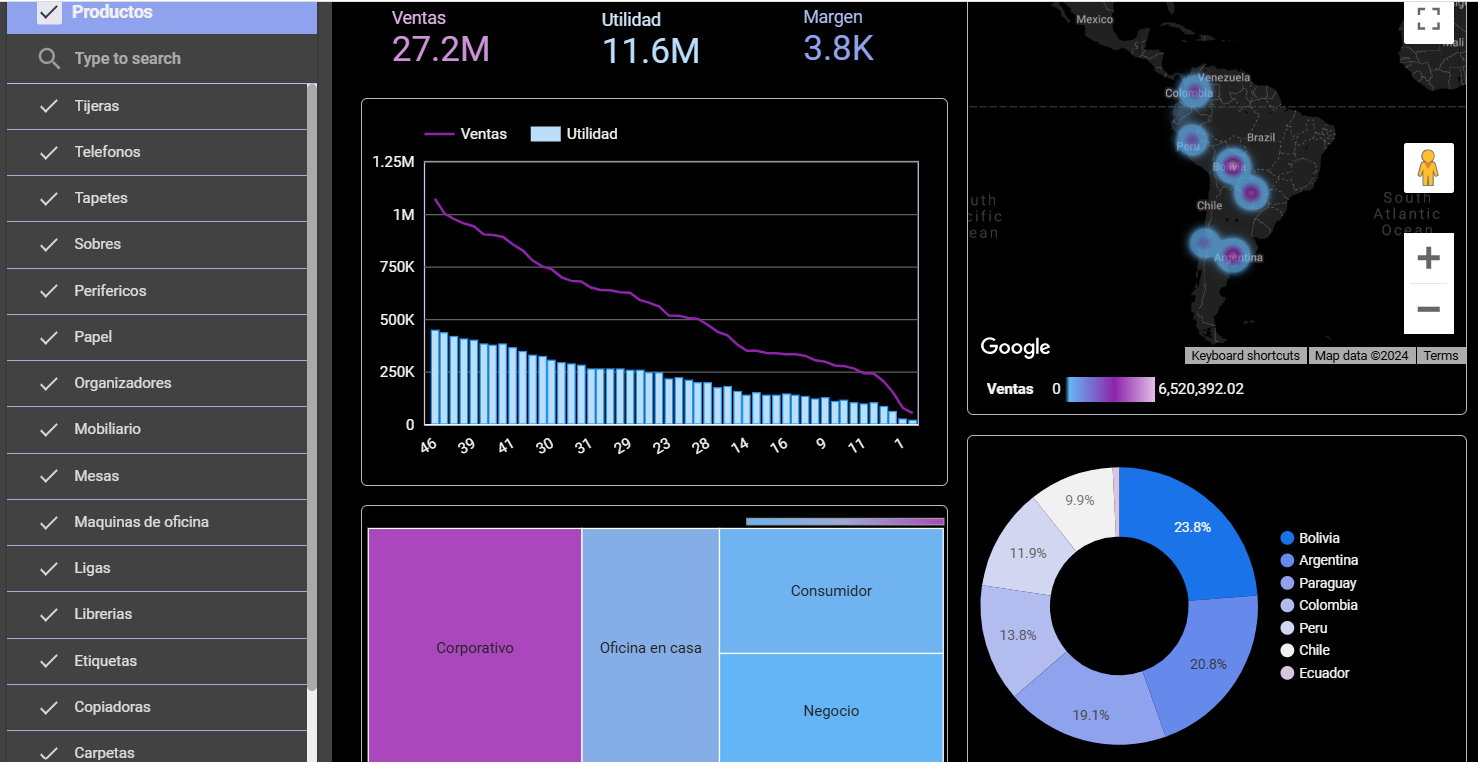Screen dimensions: 1478x762
Task: Click the Ventas color gradient legend bar
Action: coord(1110,389)
